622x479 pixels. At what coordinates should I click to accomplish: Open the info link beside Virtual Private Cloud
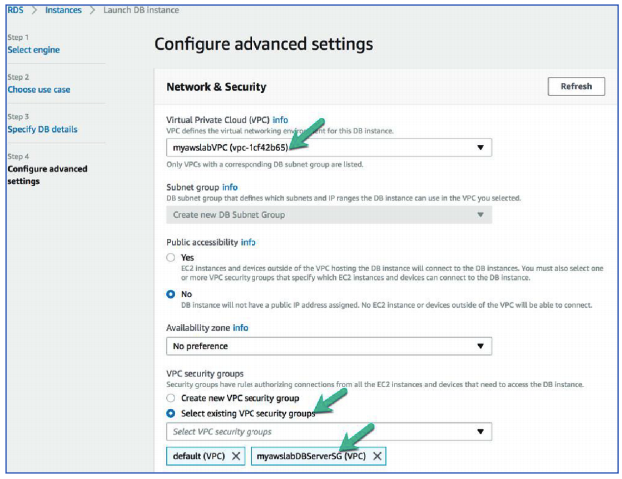pos(280,119)
